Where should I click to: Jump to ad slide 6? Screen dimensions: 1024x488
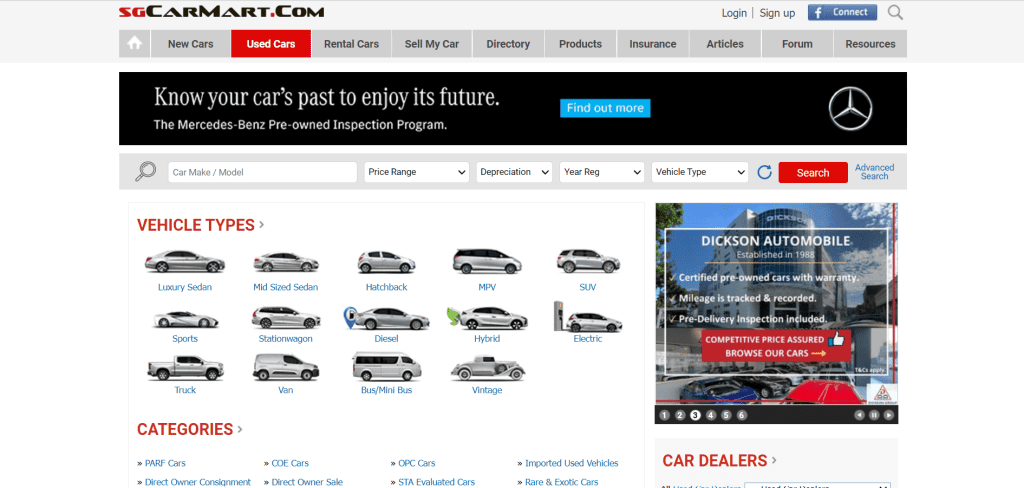(742, 415)
